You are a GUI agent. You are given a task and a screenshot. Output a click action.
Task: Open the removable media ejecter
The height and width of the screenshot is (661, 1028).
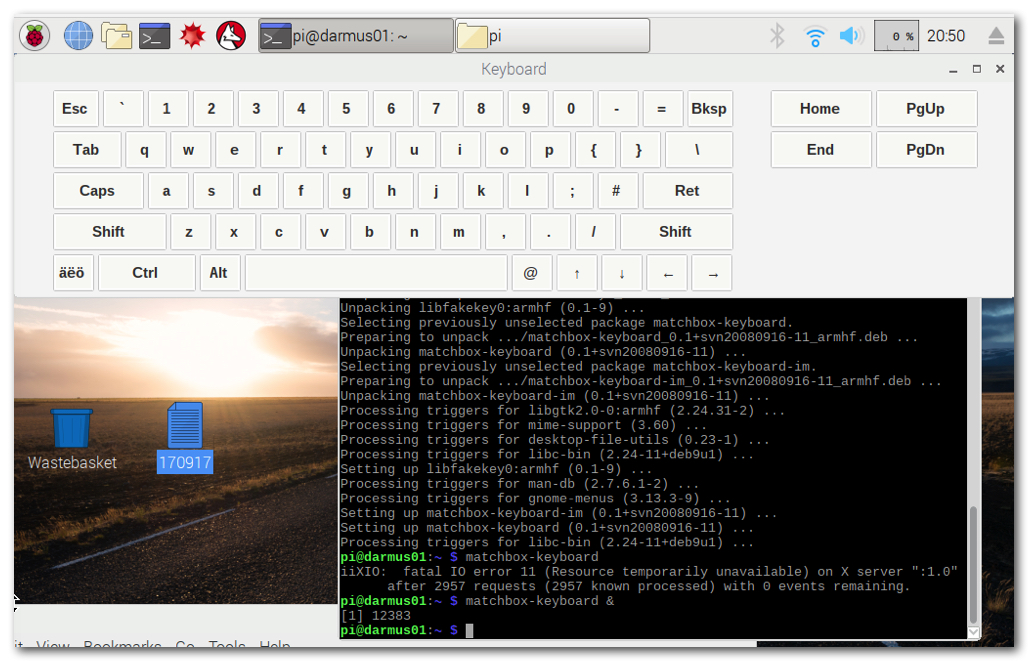click(995, 33)
